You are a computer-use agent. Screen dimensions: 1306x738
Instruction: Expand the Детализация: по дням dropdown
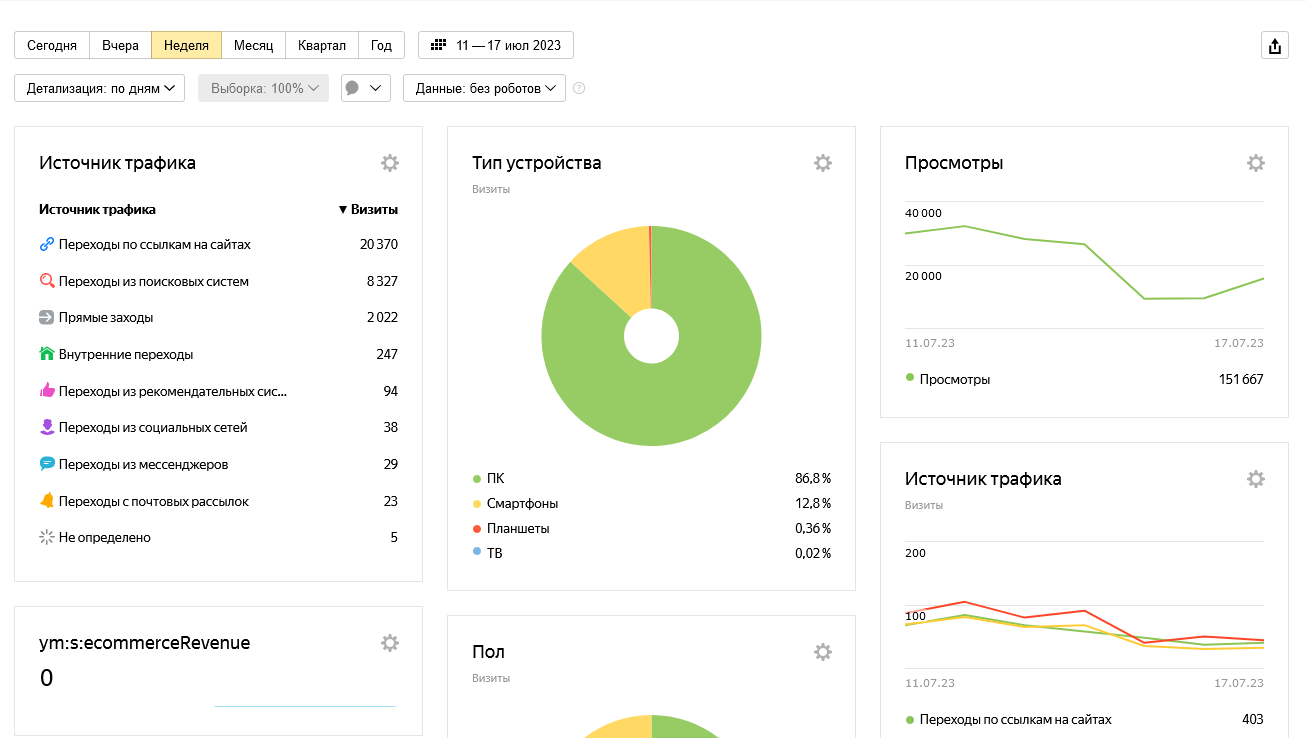coord(100,88)
